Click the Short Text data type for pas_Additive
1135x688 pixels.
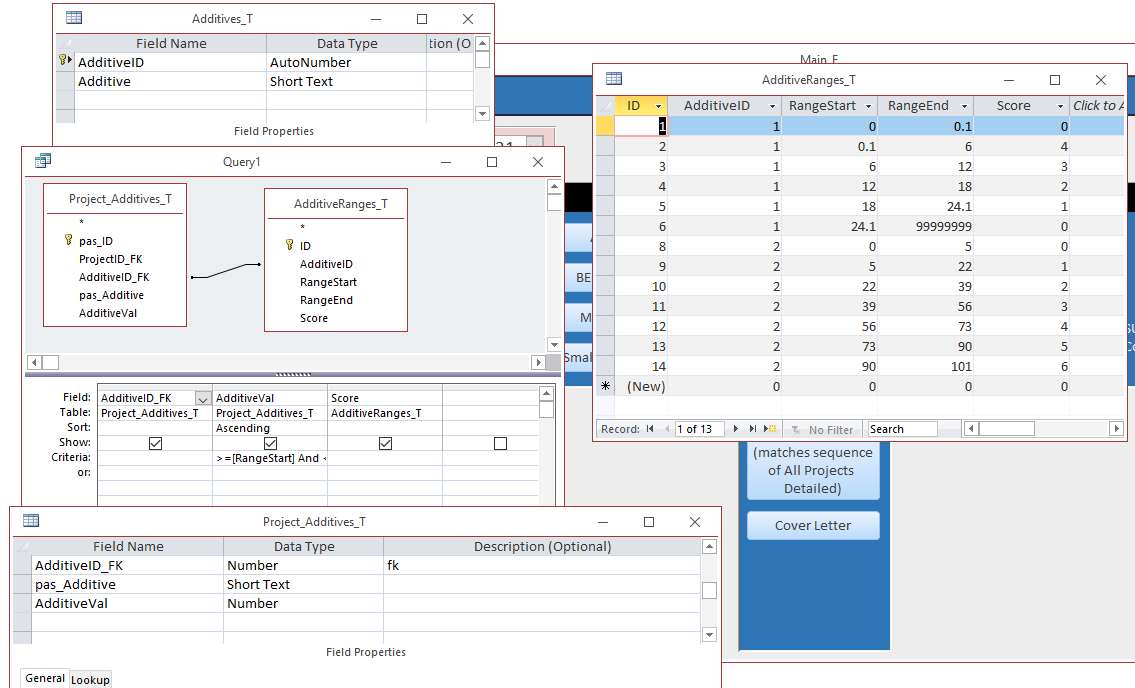[303, 584]
